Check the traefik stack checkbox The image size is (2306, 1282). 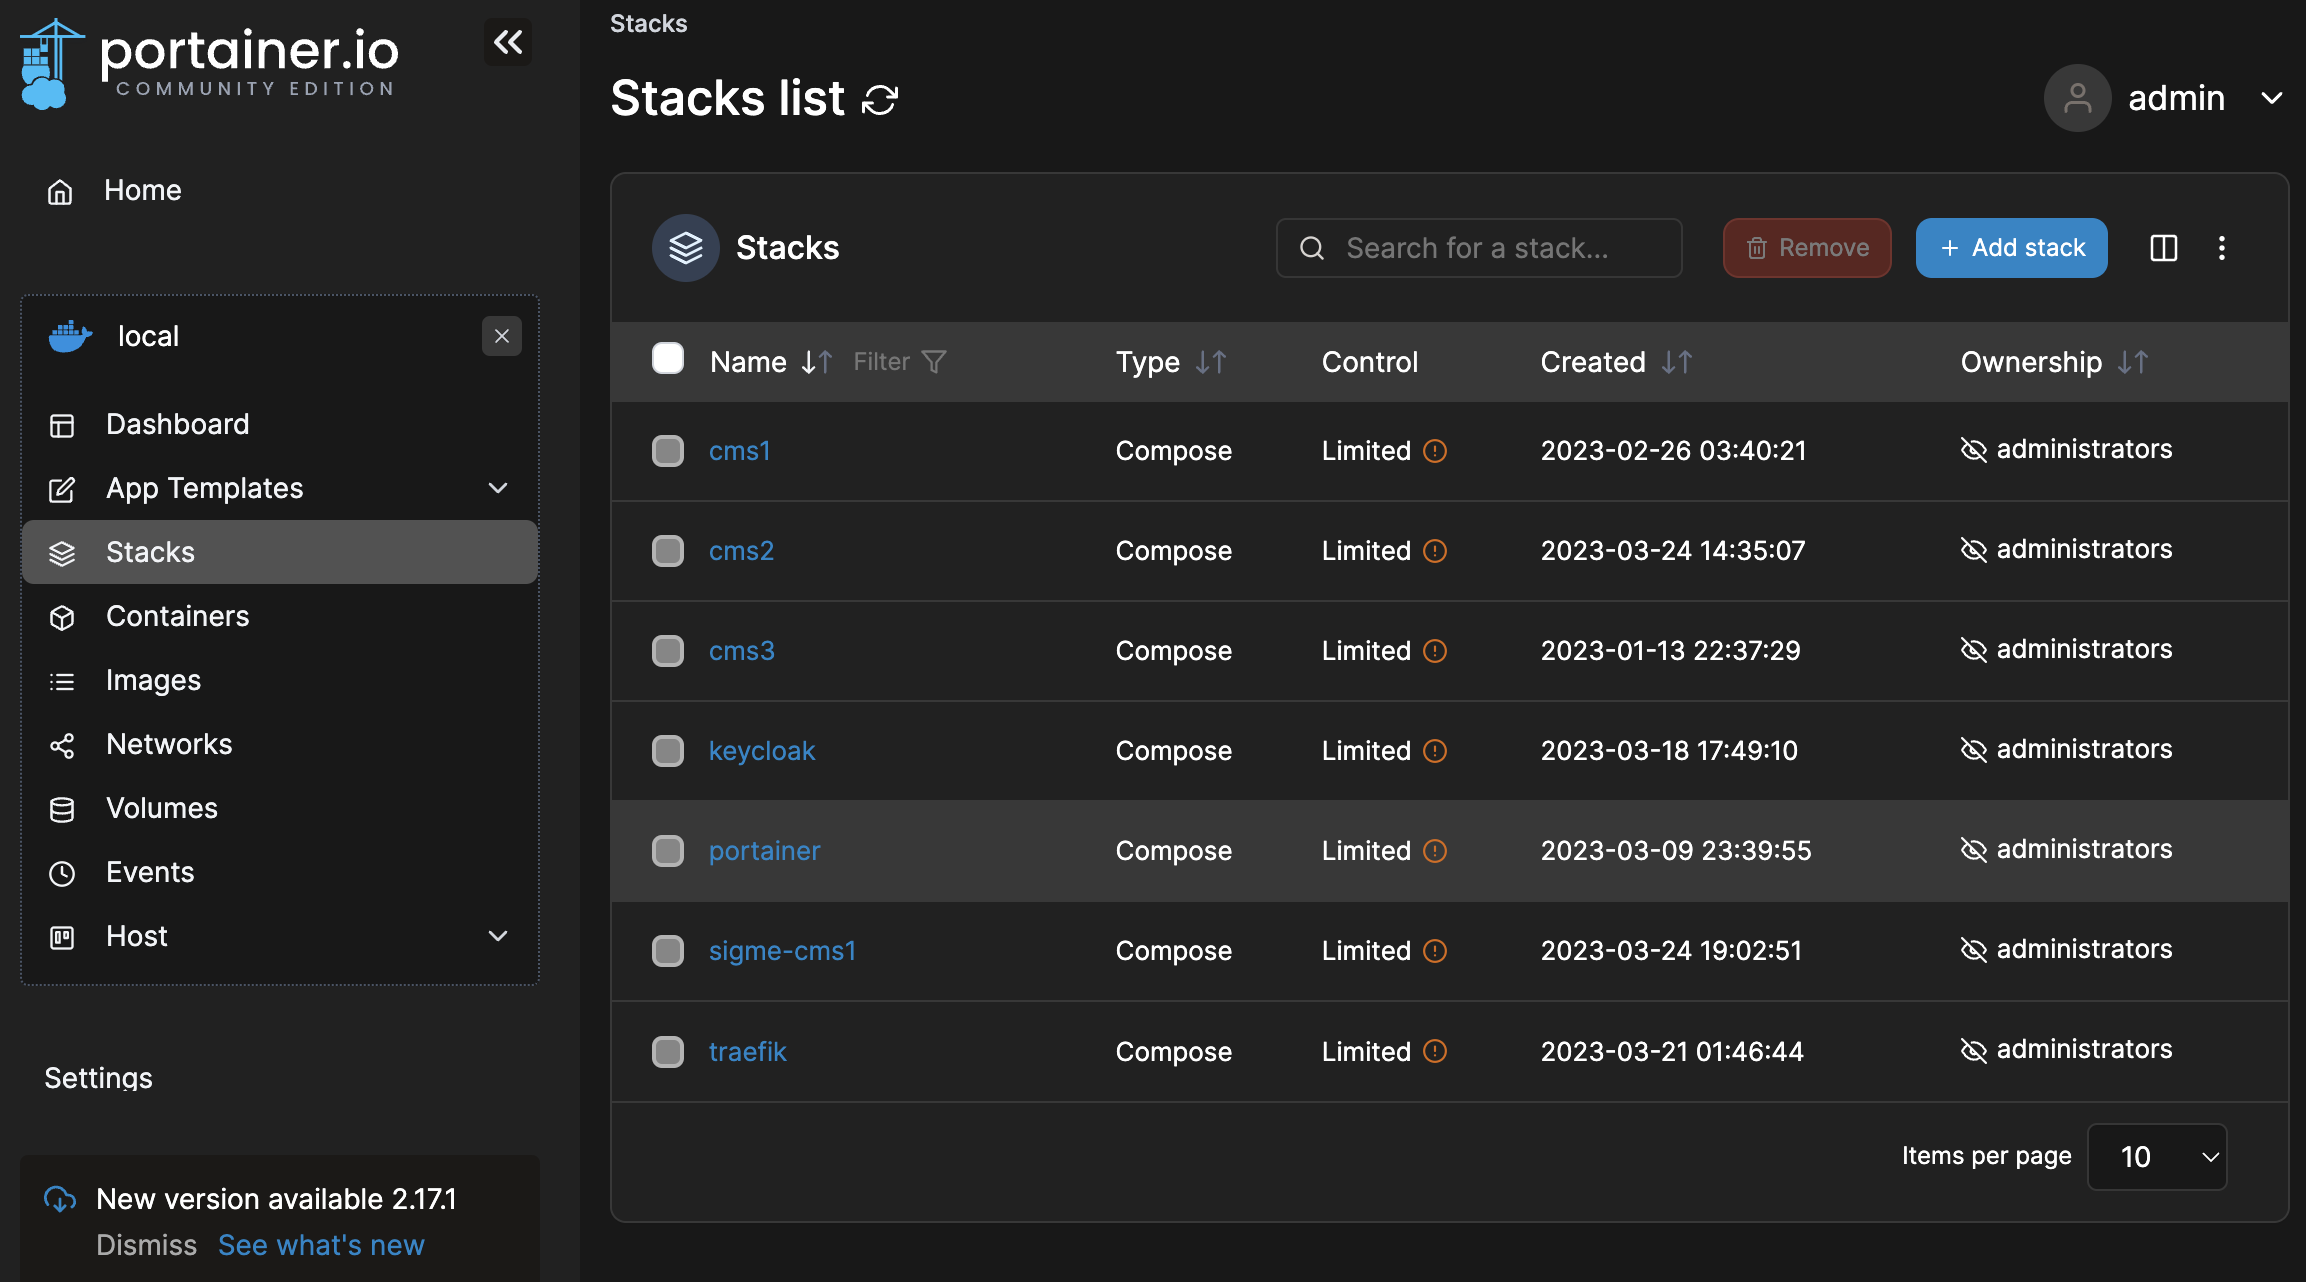pyautogui.click(x=668, y=1052)
